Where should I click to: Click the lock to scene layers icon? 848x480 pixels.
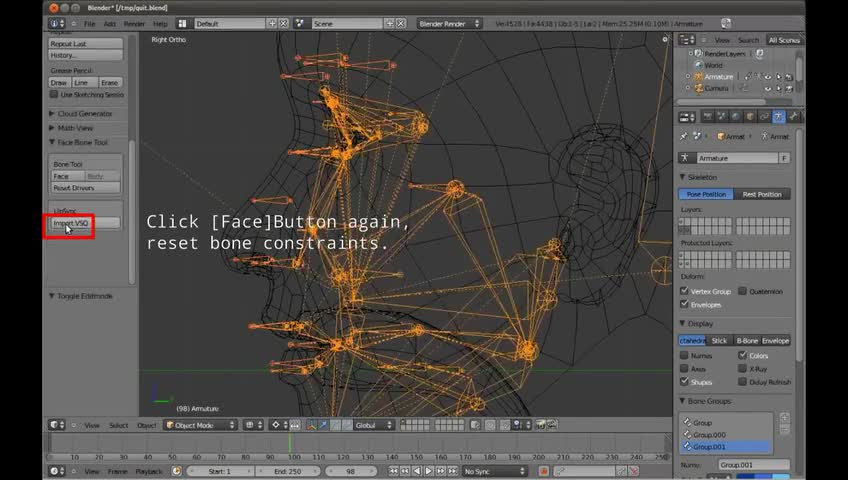click(x=475, y=425)
